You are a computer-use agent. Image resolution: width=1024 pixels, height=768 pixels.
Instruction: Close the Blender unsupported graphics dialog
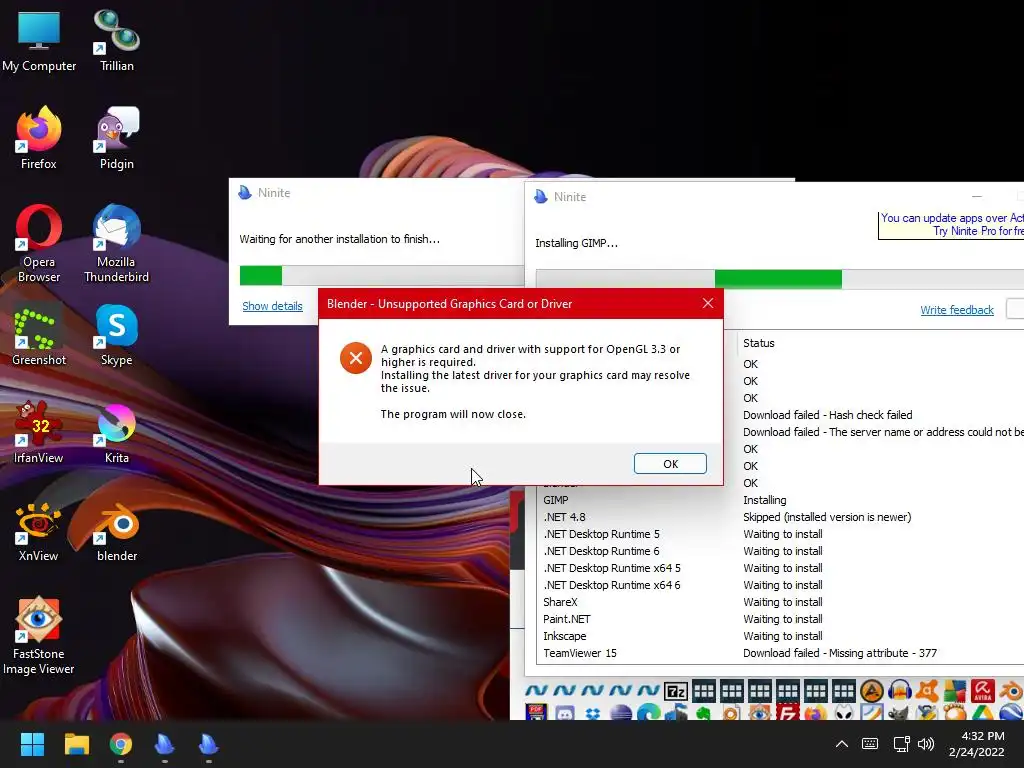[708, 303]
